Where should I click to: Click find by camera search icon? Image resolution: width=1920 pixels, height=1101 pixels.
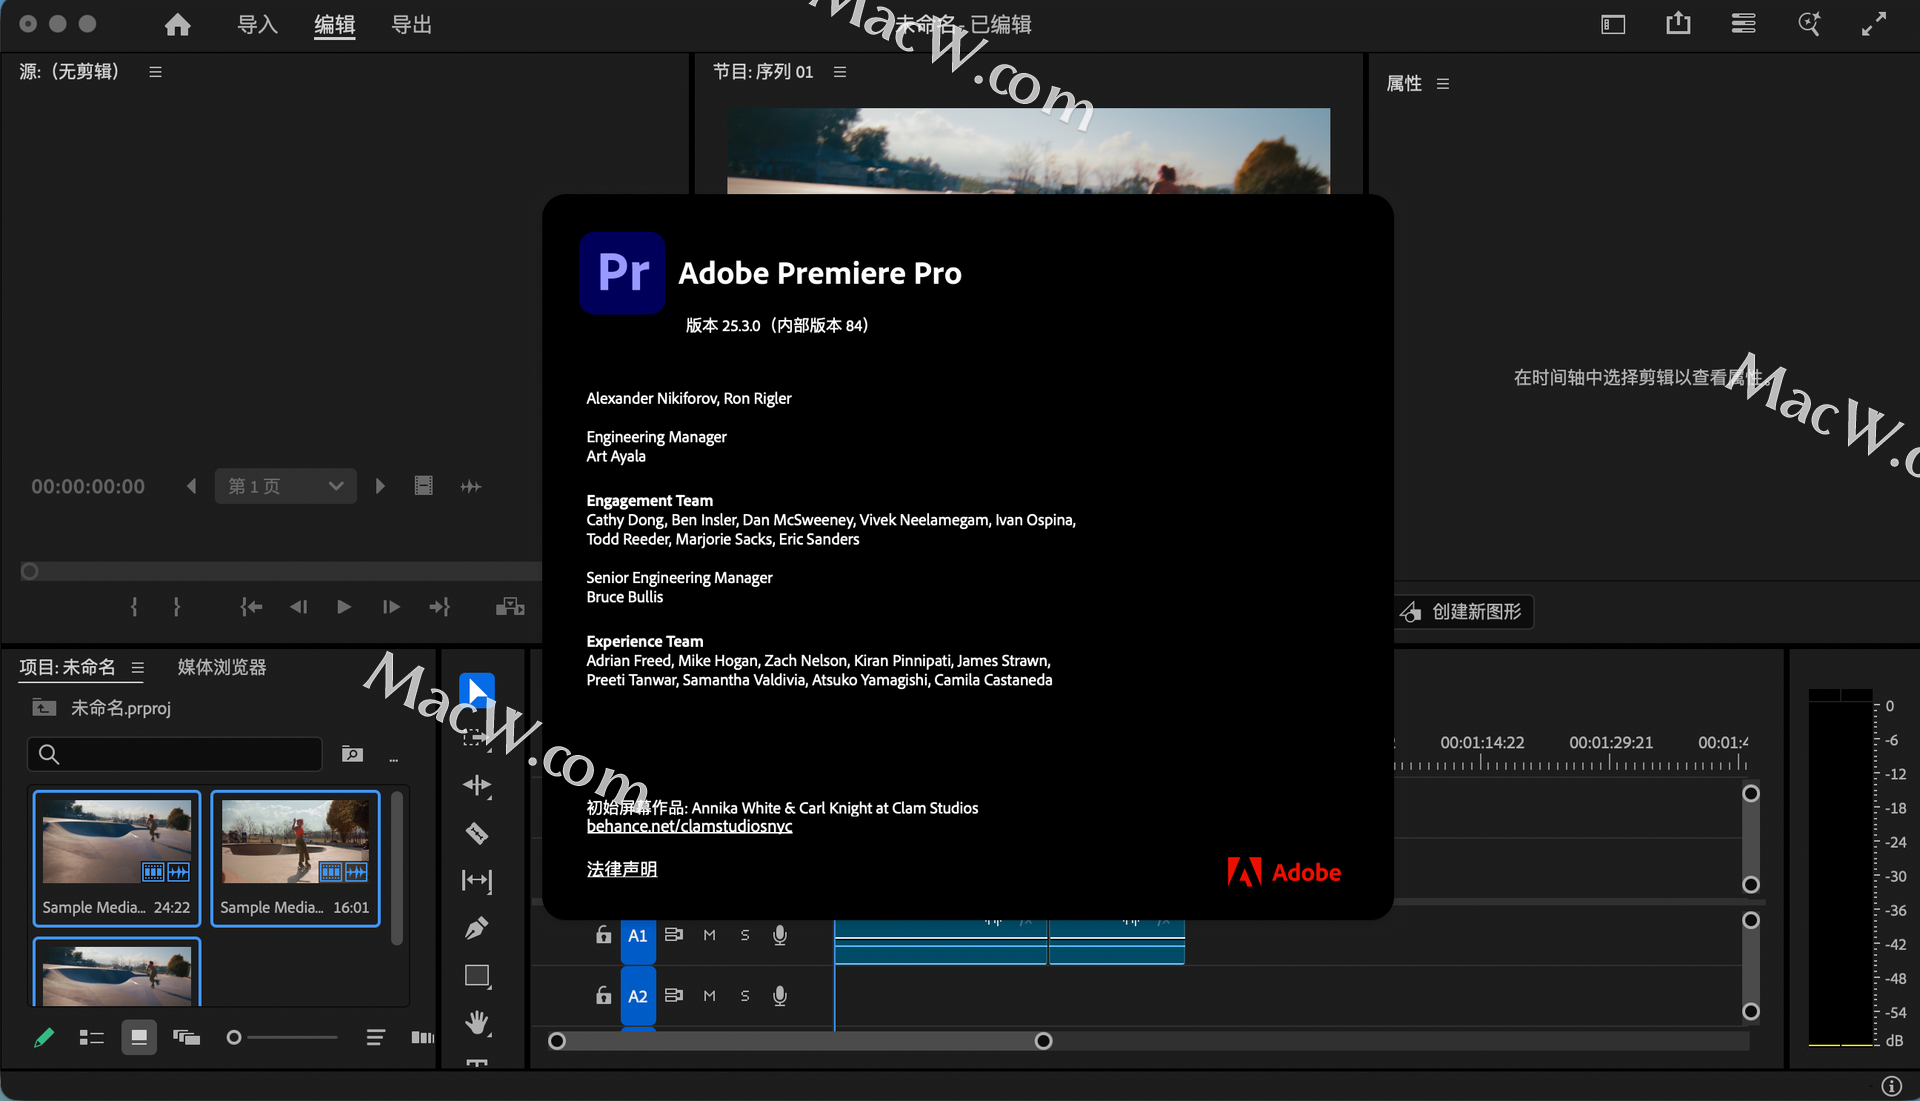tap(352, 754)
